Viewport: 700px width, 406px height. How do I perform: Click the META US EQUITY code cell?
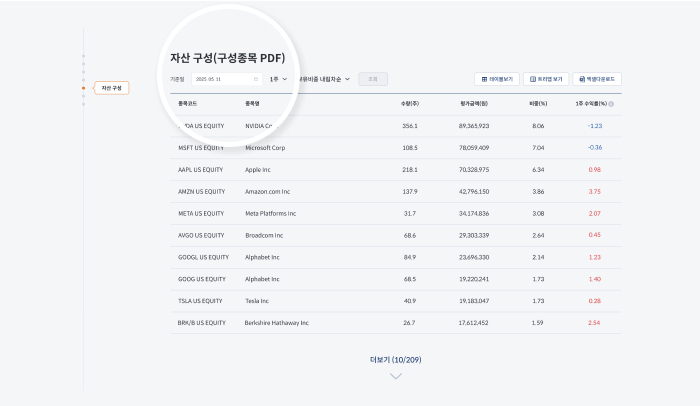[x=201, y=213]
